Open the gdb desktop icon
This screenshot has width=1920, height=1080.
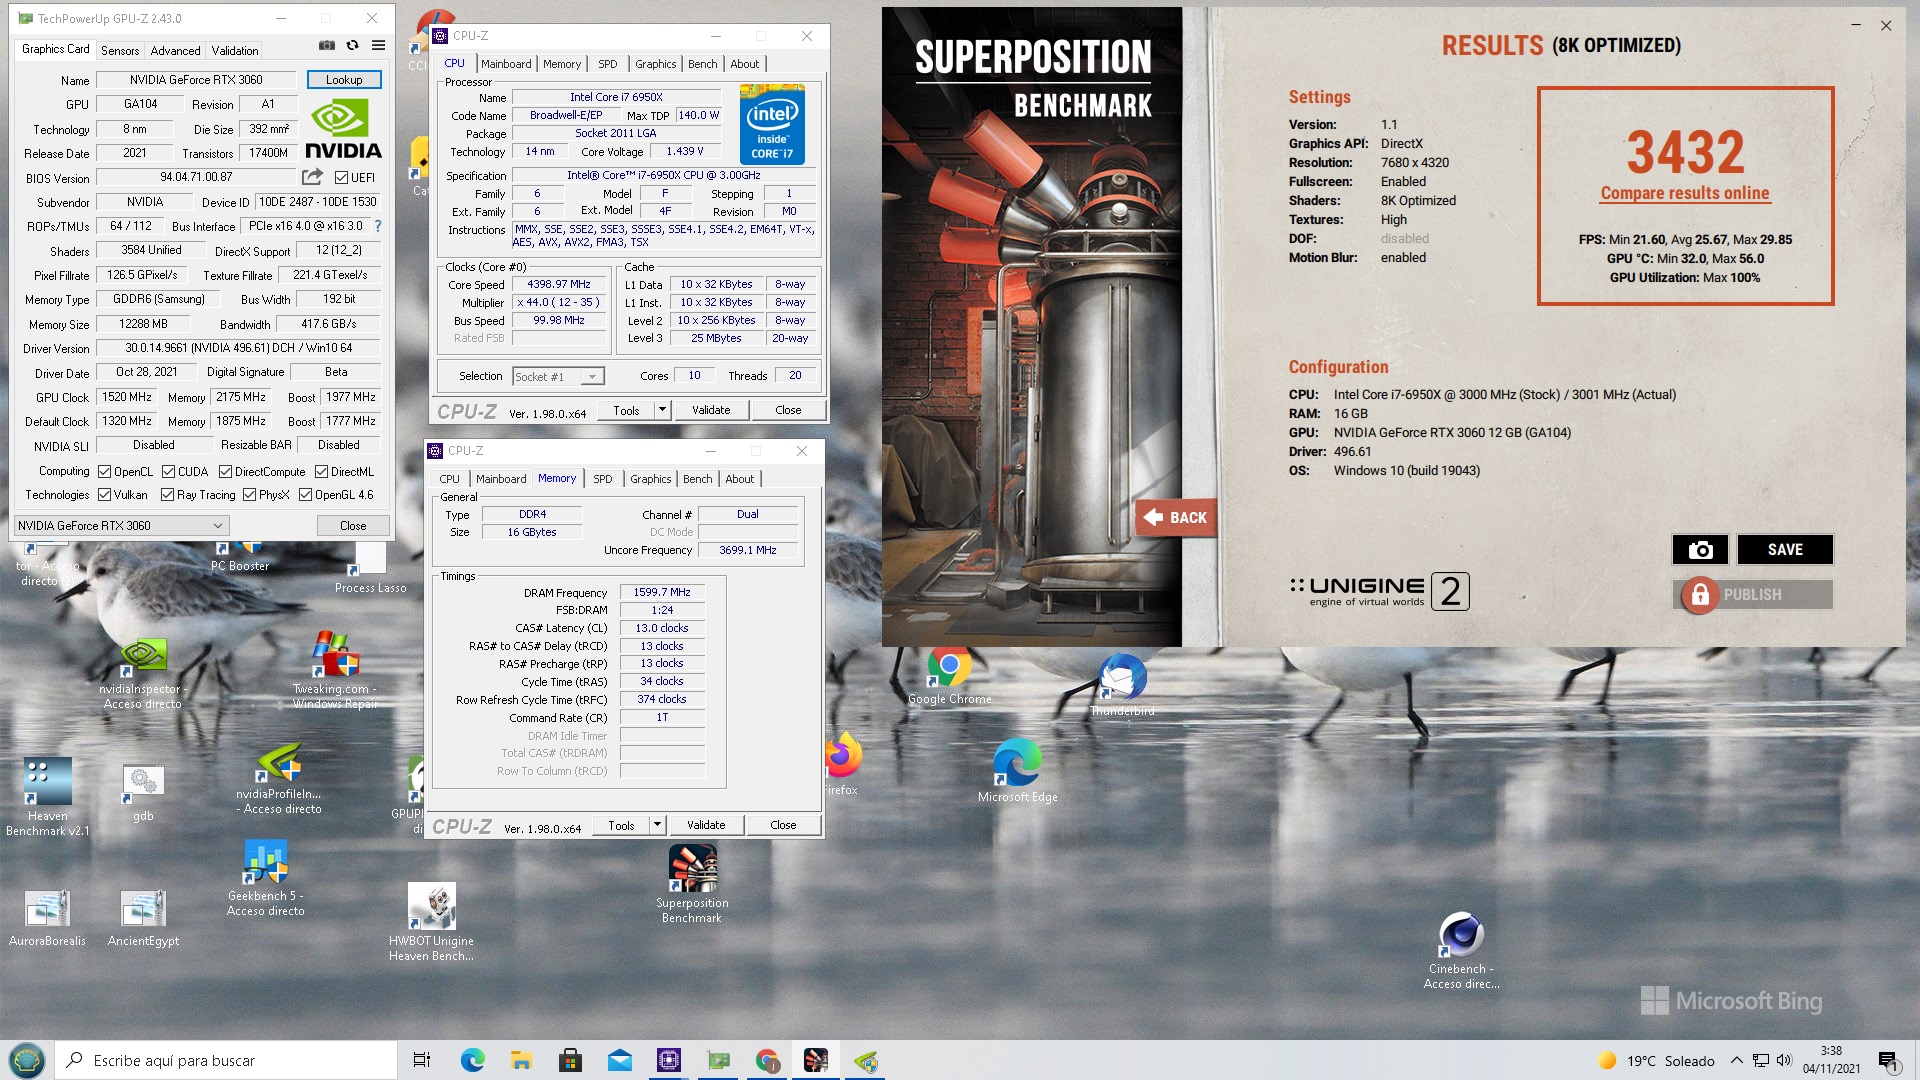tap(143, 793)
